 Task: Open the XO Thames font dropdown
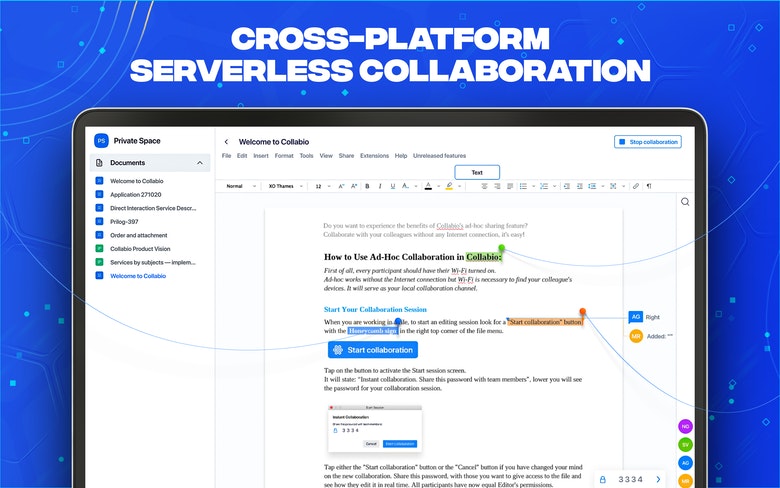(x=286, y=186)
